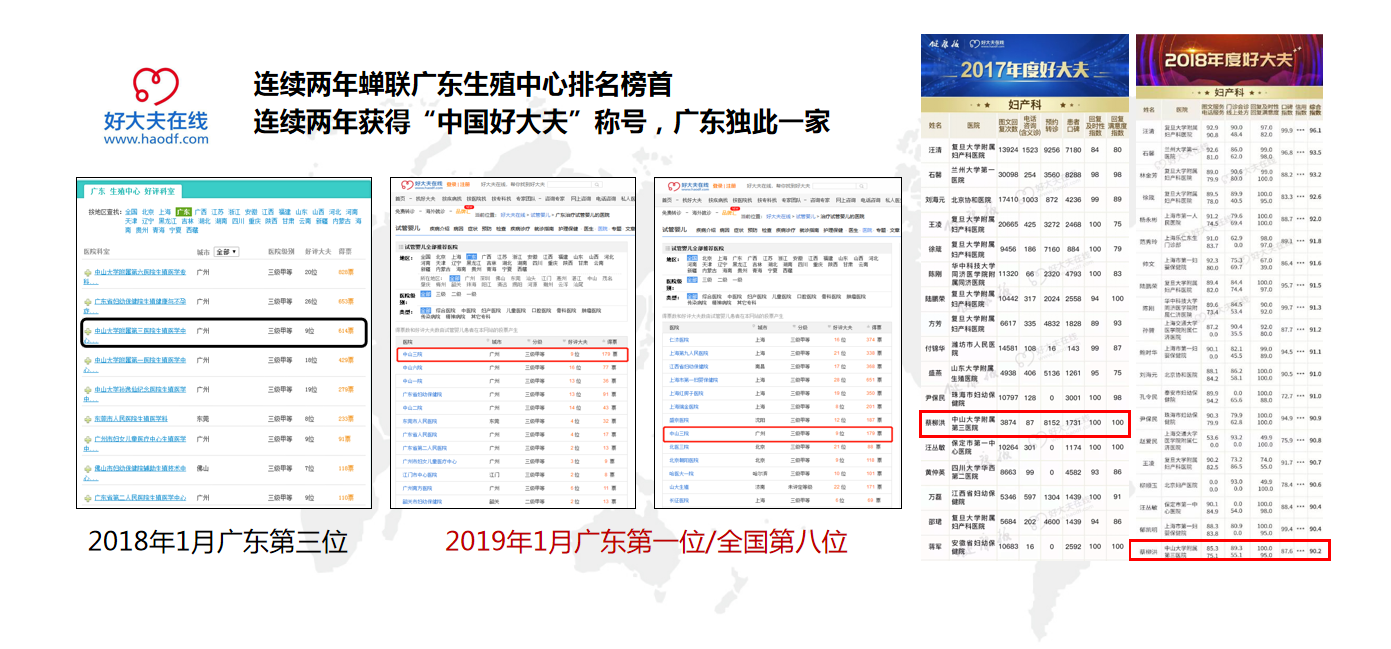1391x649 pixels.
Task: Click search input in Guangdong 试管婴儿 page header
Action: (x=569, y=185)
